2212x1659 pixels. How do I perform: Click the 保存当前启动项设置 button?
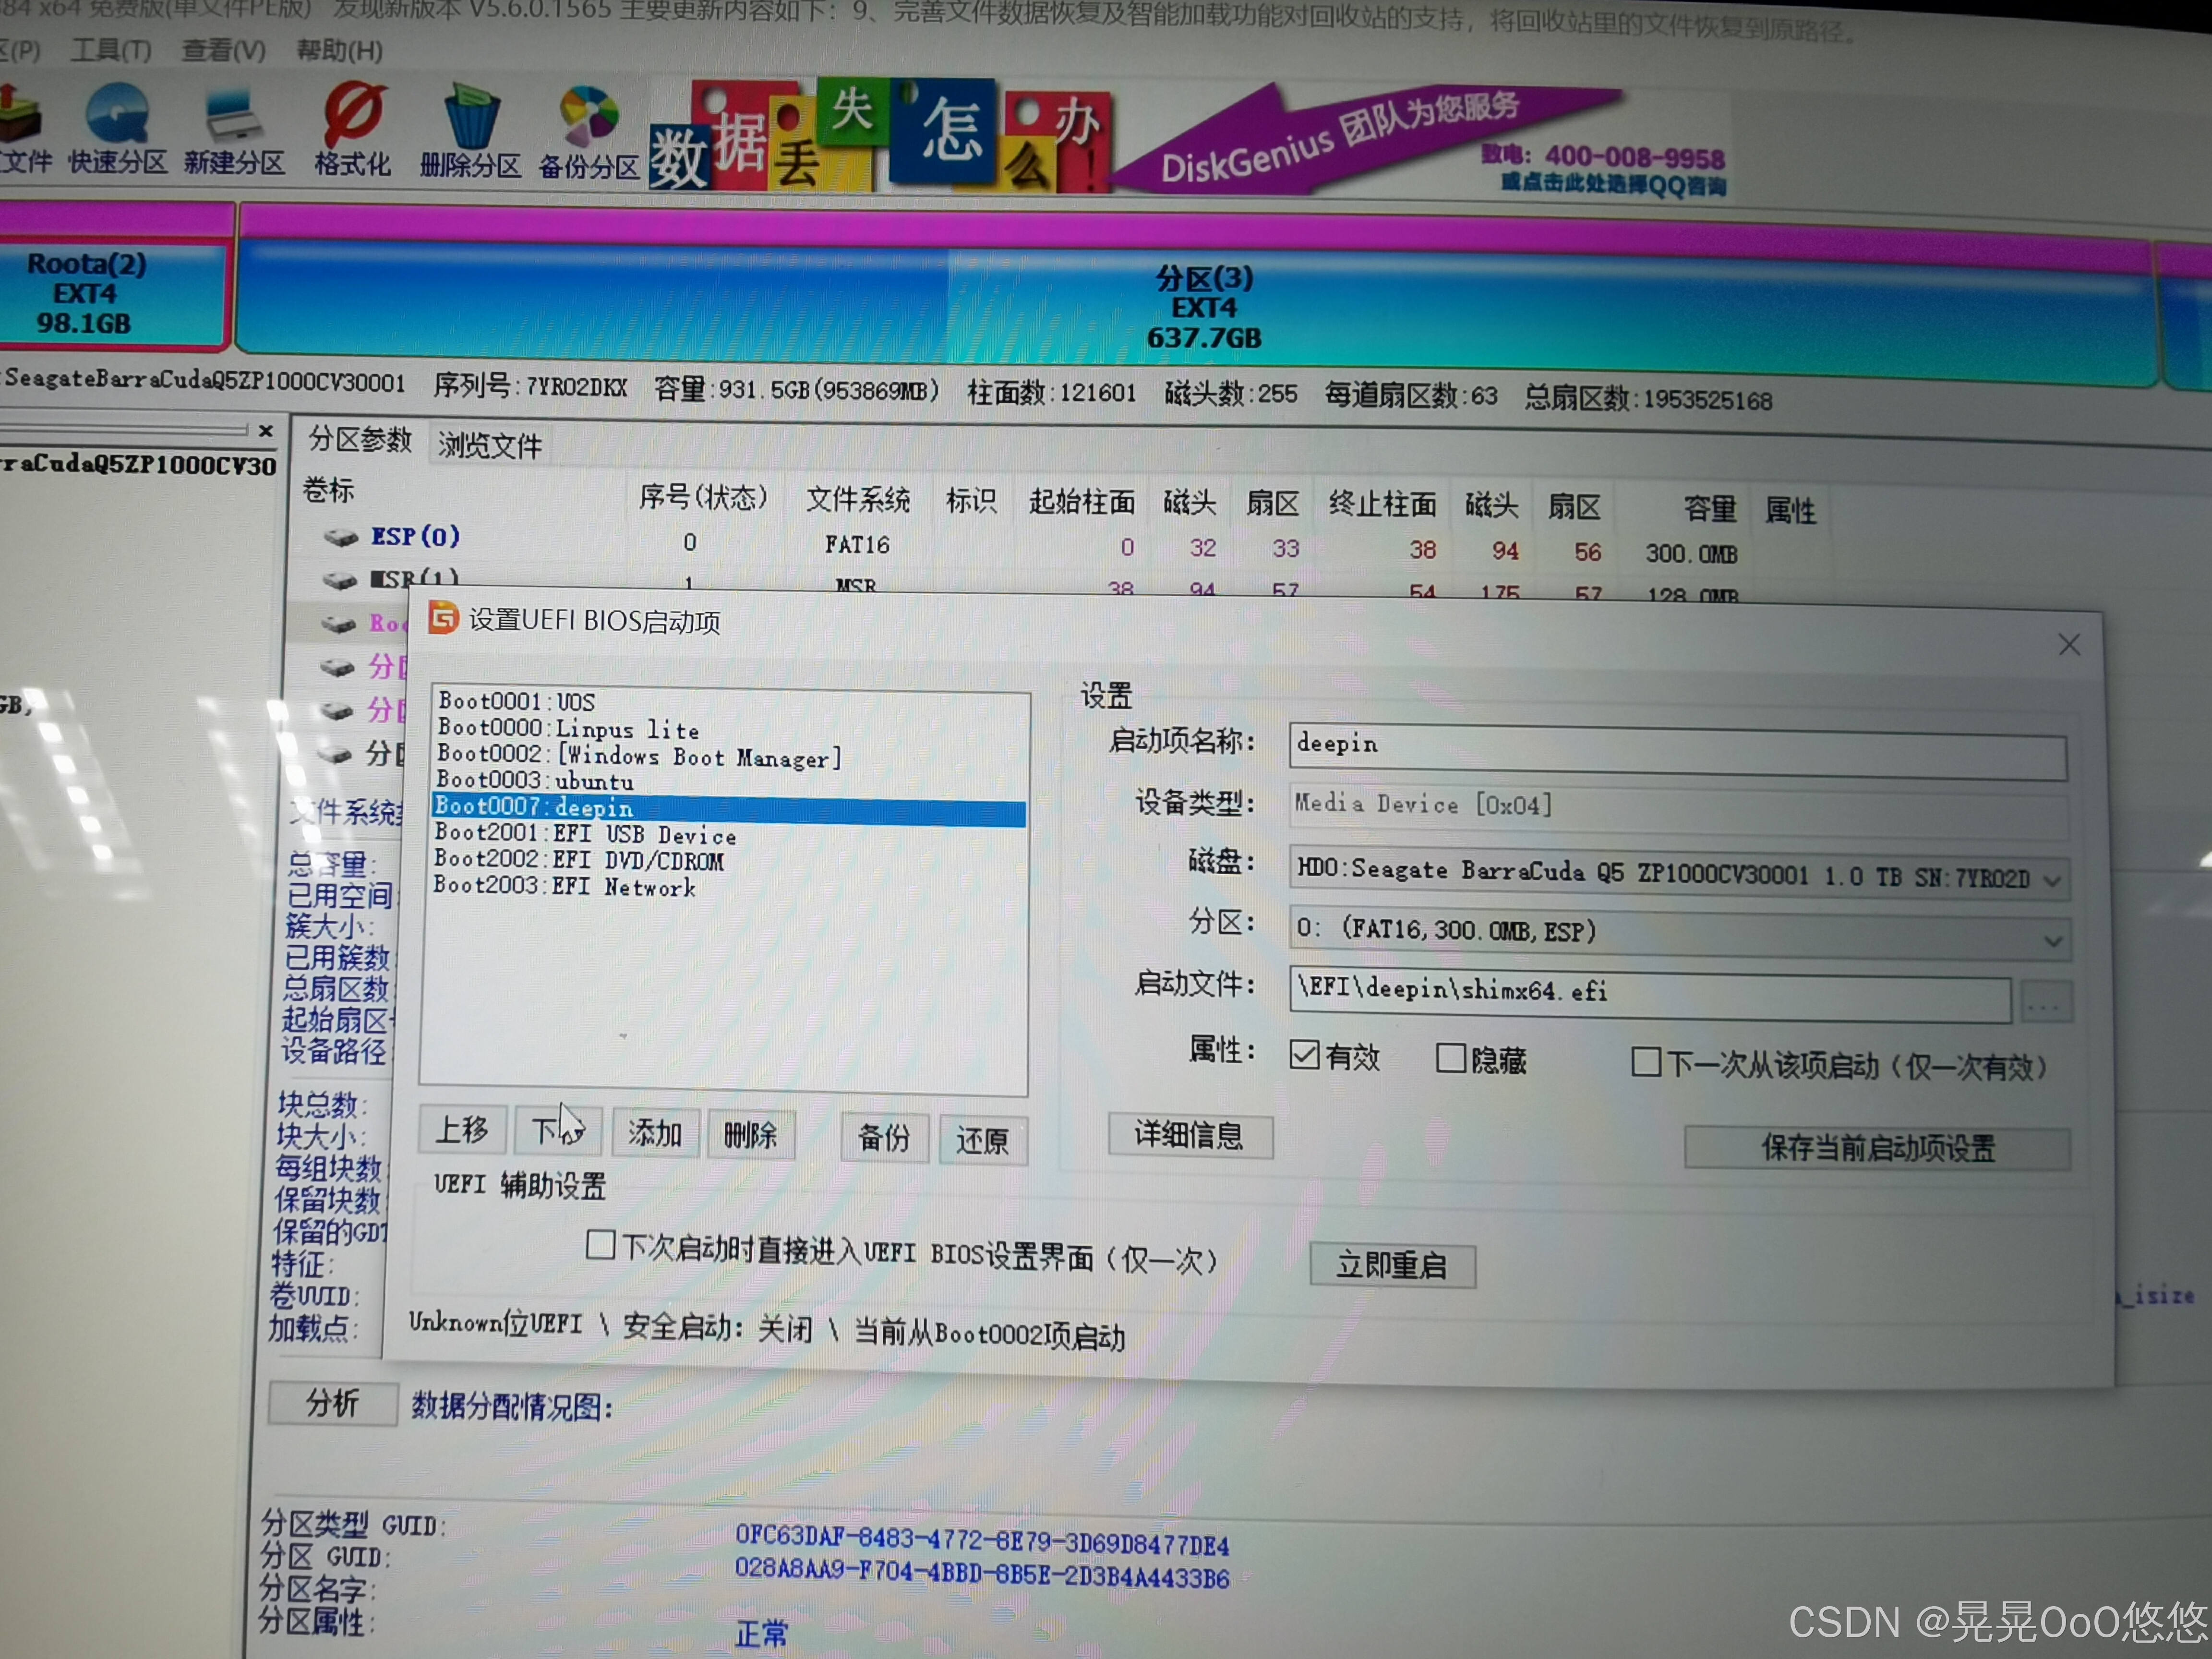(x=1877, y=1148)
